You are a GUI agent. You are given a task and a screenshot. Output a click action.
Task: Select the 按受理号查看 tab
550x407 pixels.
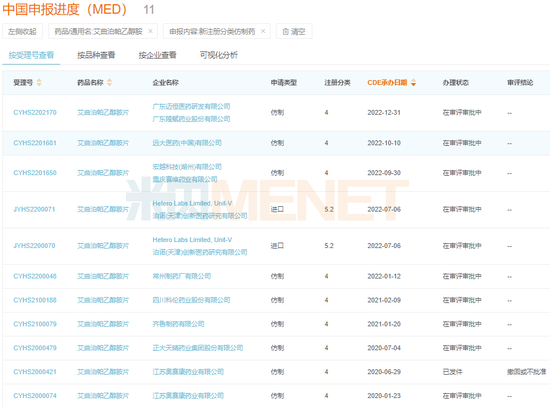click(x=31, y=55)
